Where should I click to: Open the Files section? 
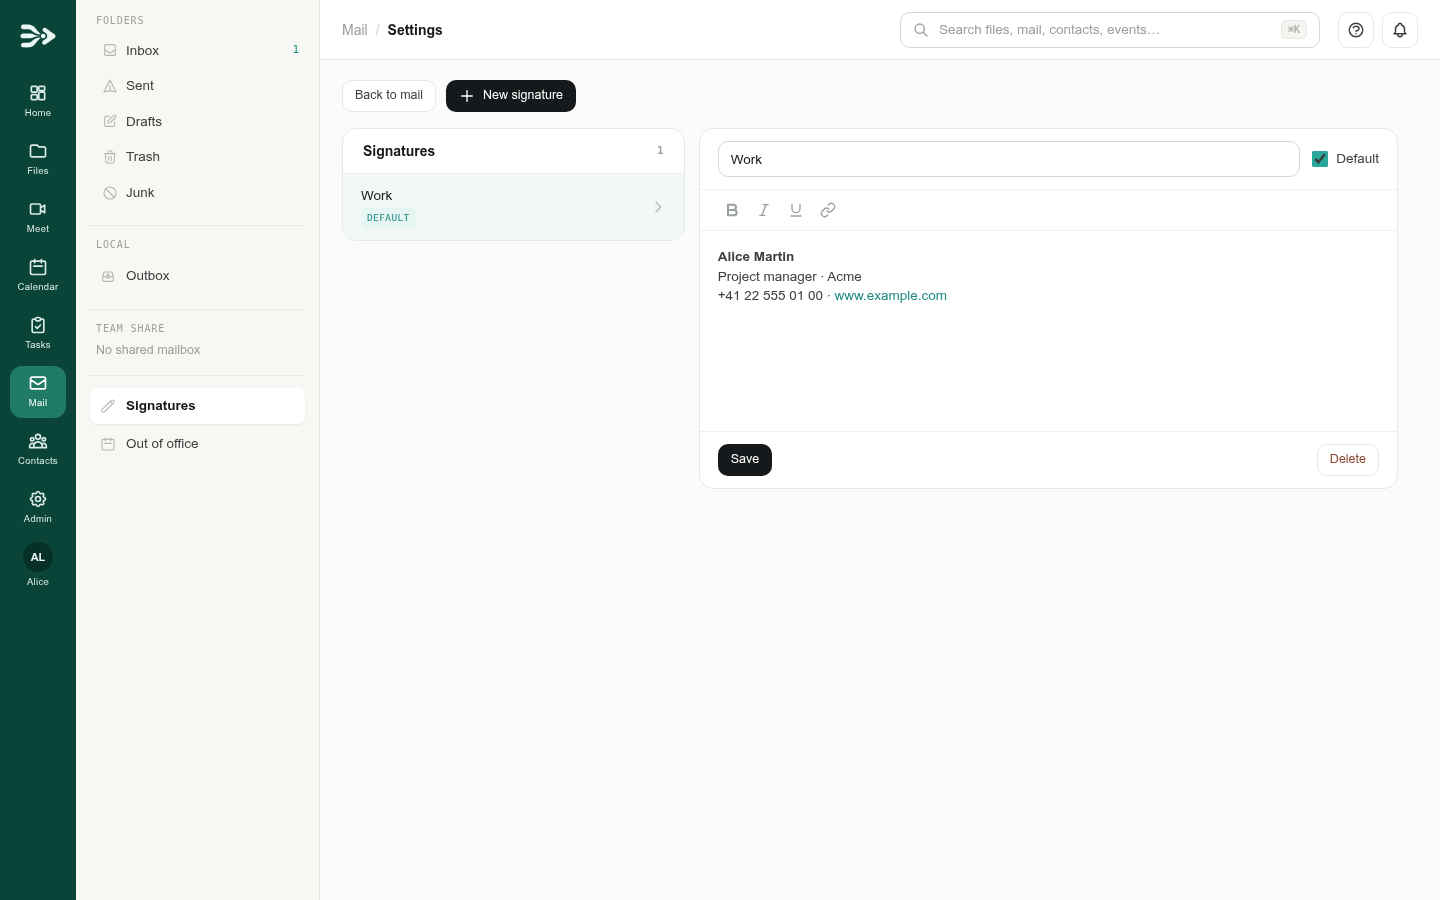pos(38,160)
